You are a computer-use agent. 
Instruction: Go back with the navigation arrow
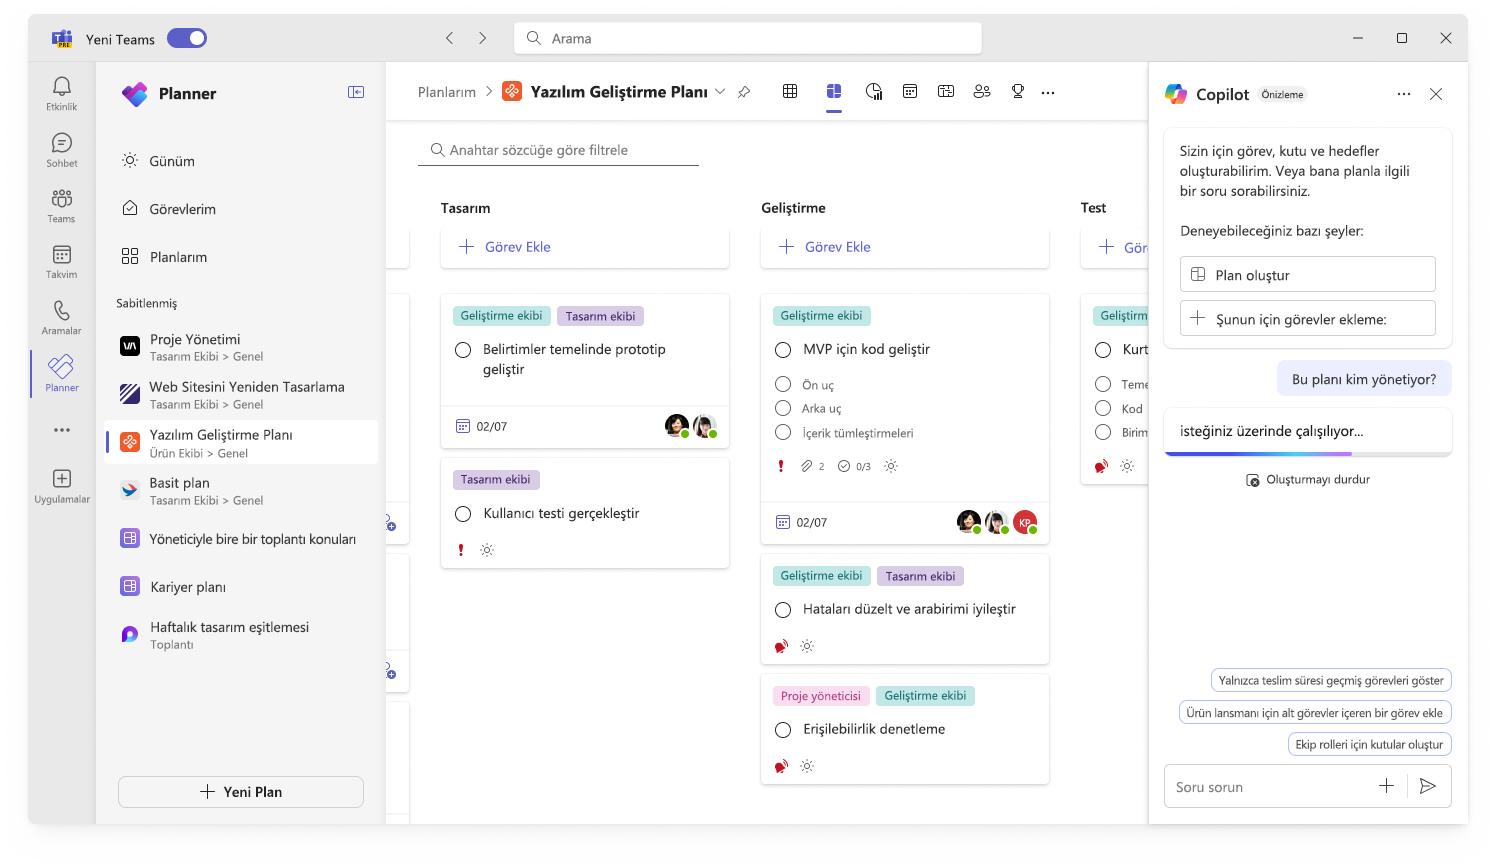coord(450,38)
